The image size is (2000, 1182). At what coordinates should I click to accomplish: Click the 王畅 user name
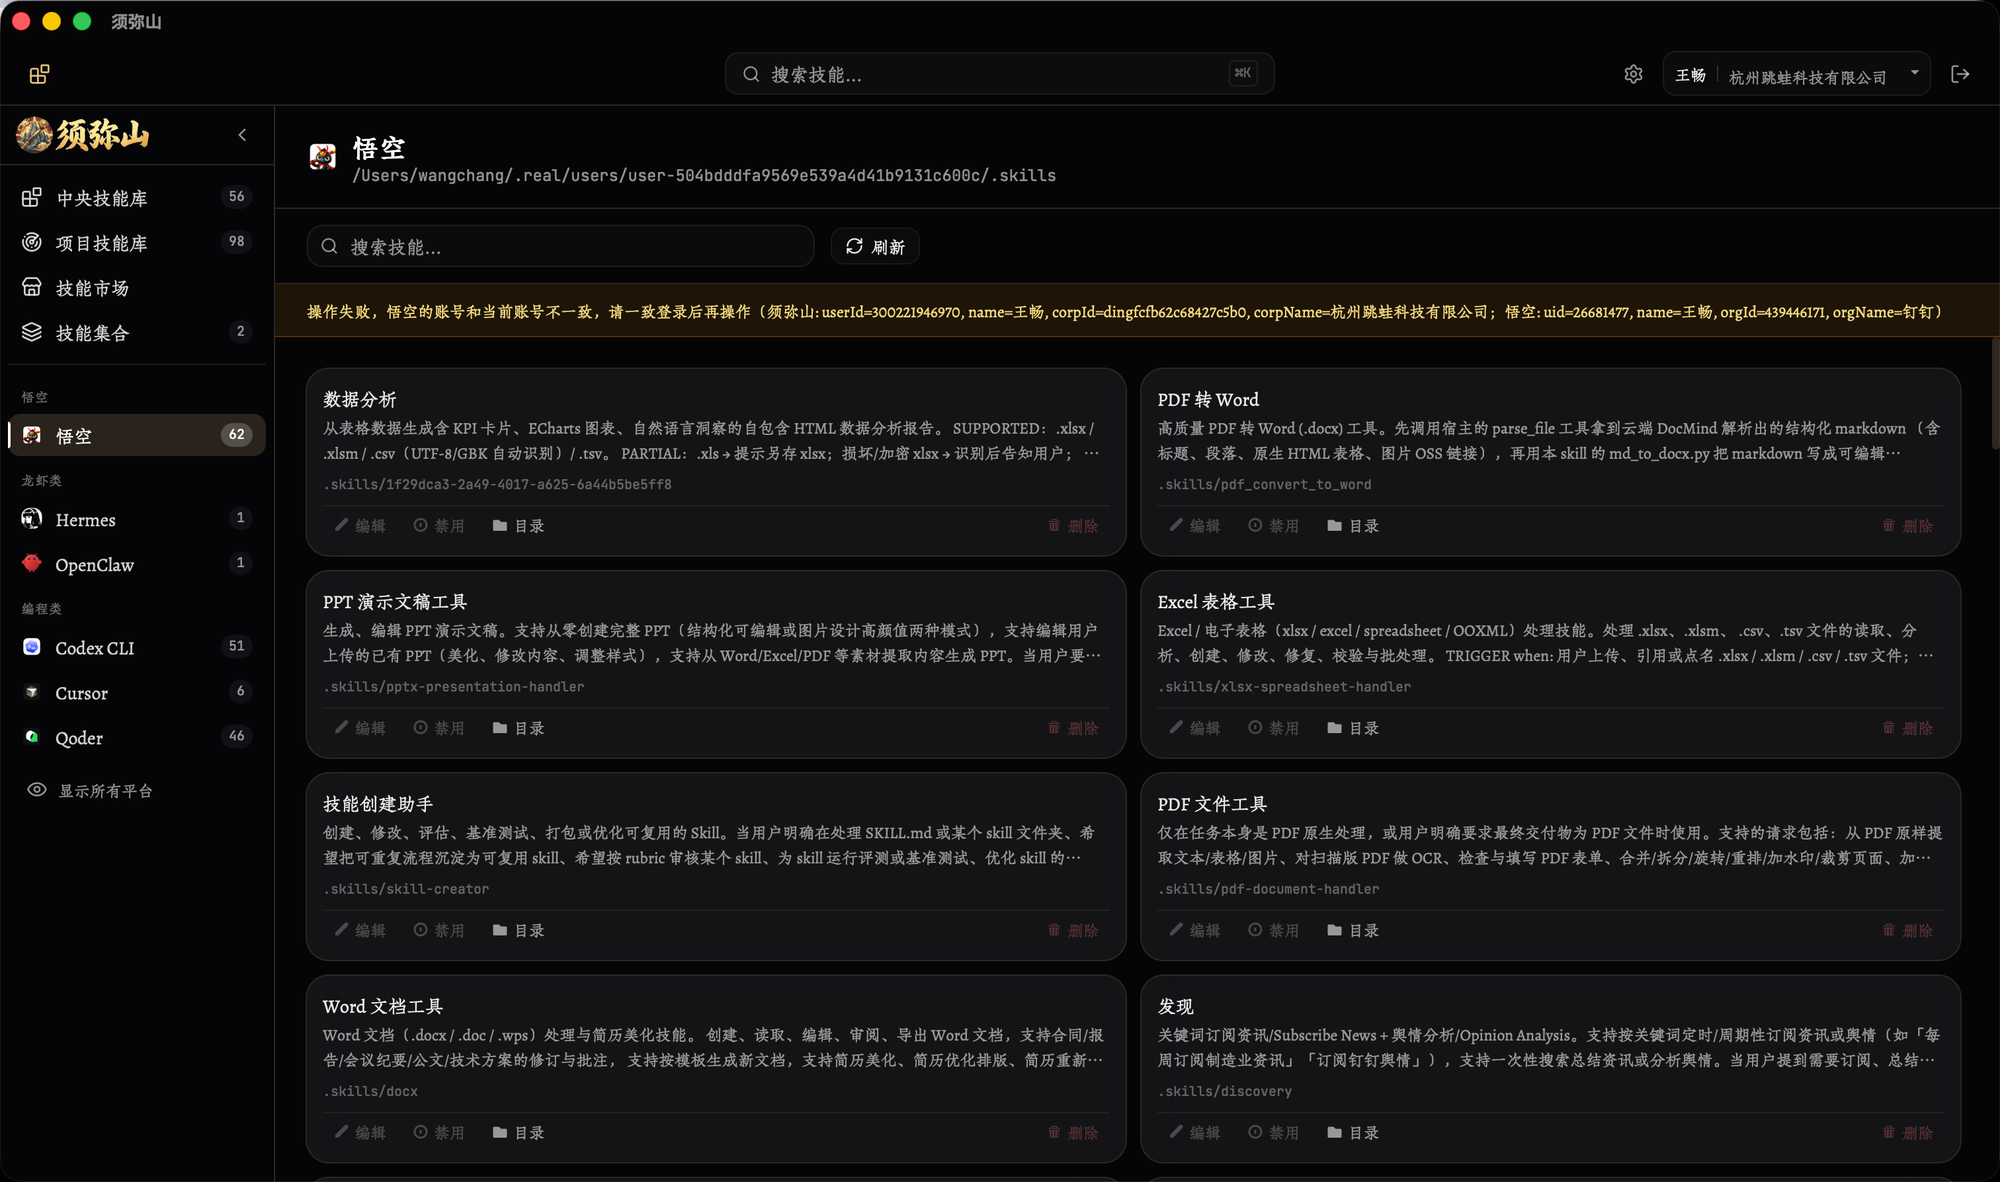tap(1690, 75)
